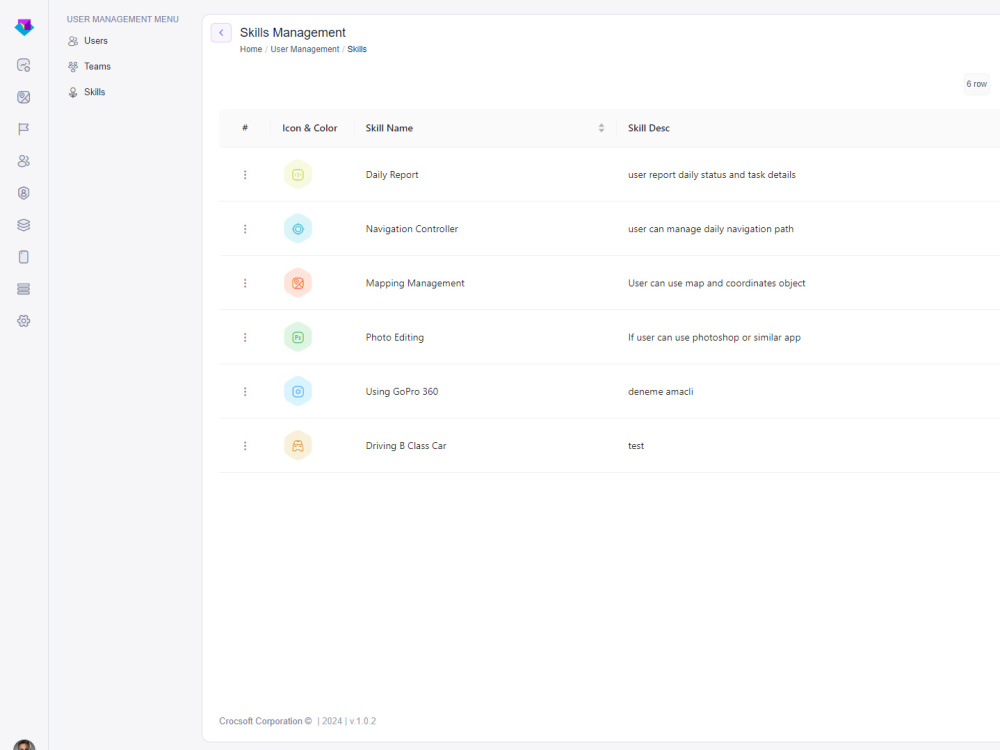Open the device sidebar icon

pos(24,256)
